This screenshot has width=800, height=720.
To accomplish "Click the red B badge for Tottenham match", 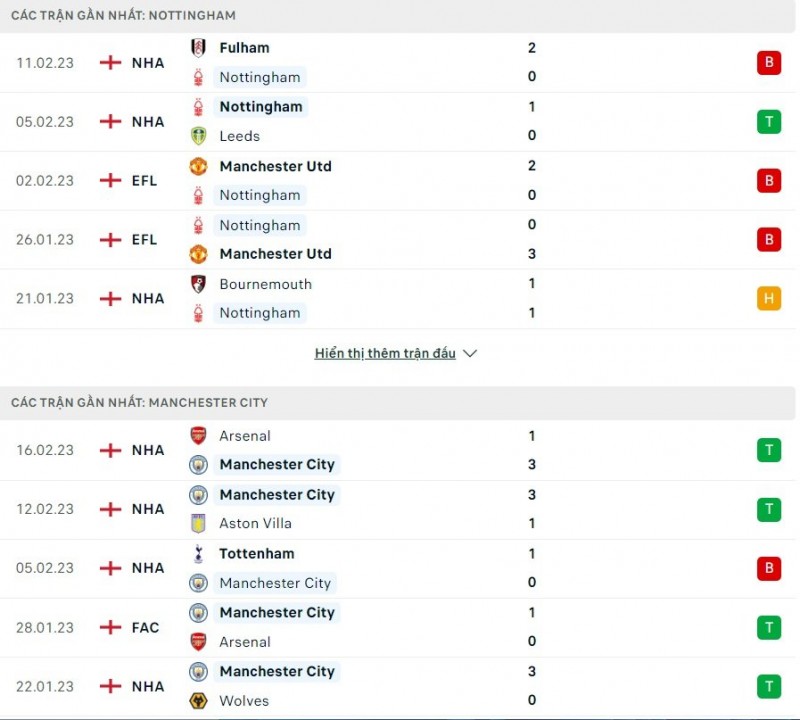I will pyautogui.click(x=768, y=568).
